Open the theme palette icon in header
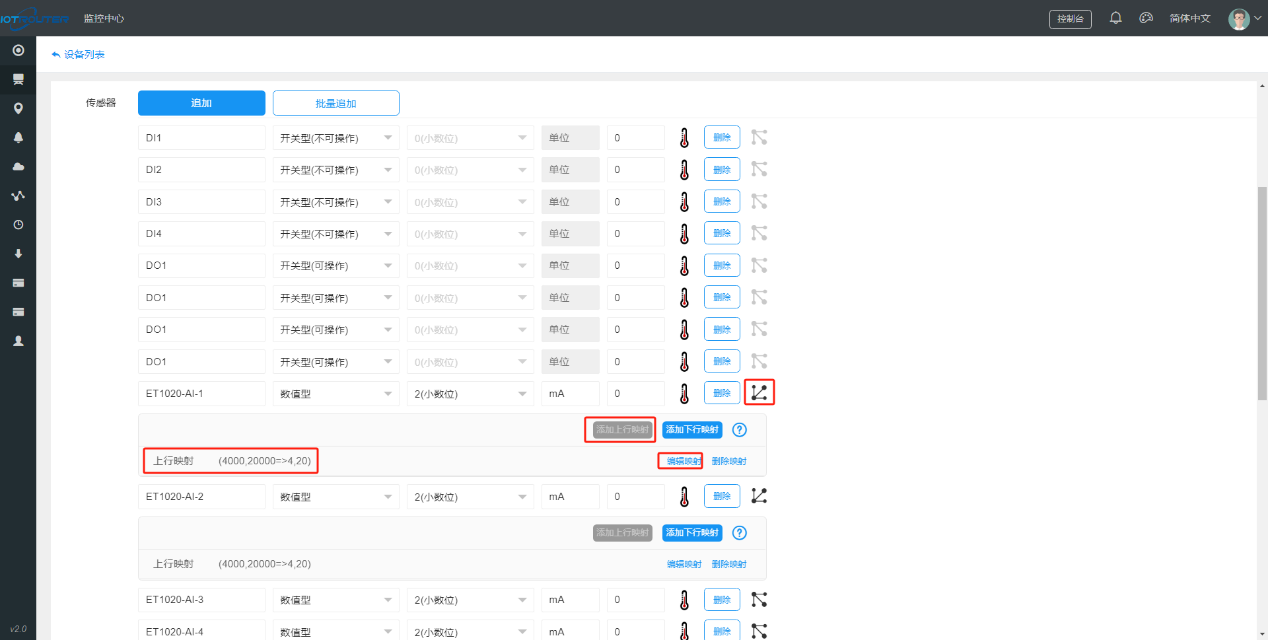The height and width of the screenshot is (640, 1268). pos(1146,18)
